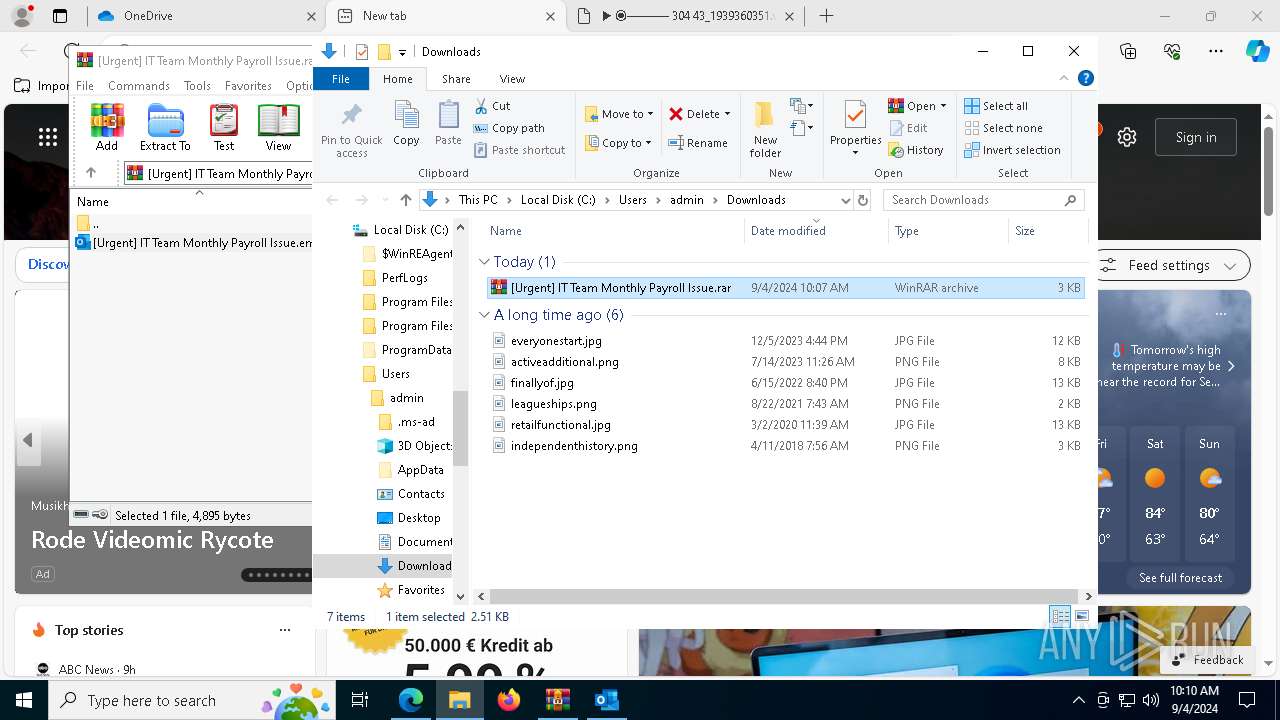The image size is (1280, 720).
Task: Click See full forecast link
Action: [x=1180, y=578]
